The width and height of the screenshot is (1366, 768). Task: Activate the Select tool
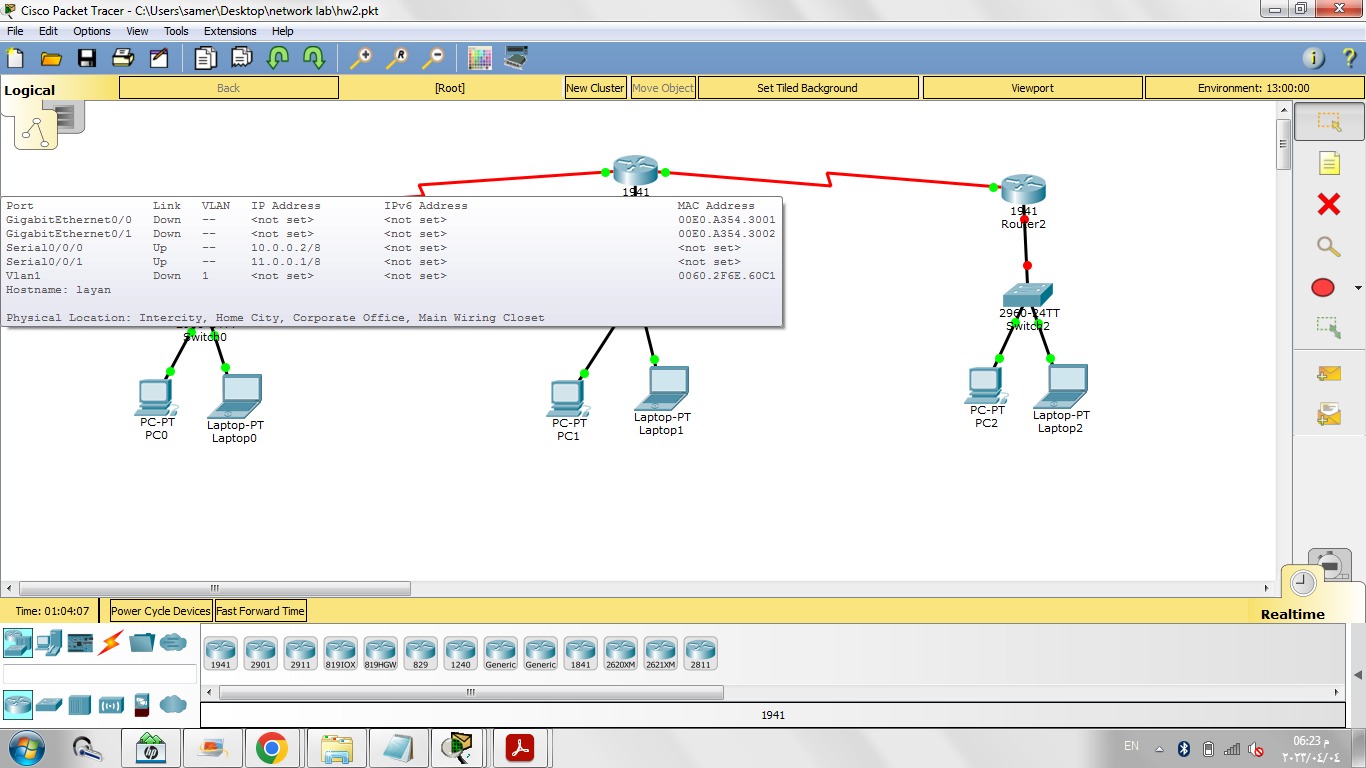[1329, 122]
